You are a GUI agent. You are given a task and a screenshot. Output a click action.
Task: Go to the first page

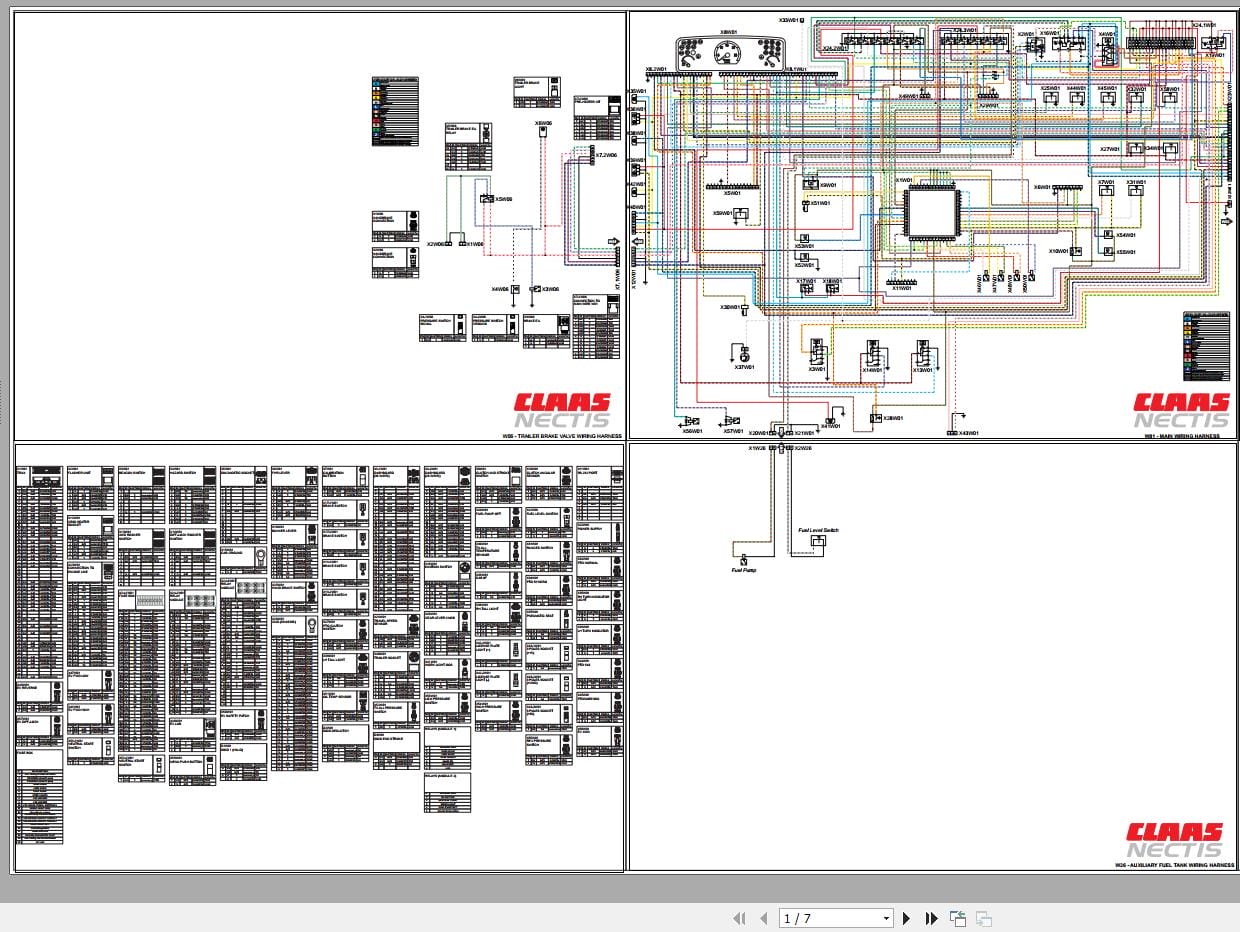pyautogui.click(x=740, y=918)
